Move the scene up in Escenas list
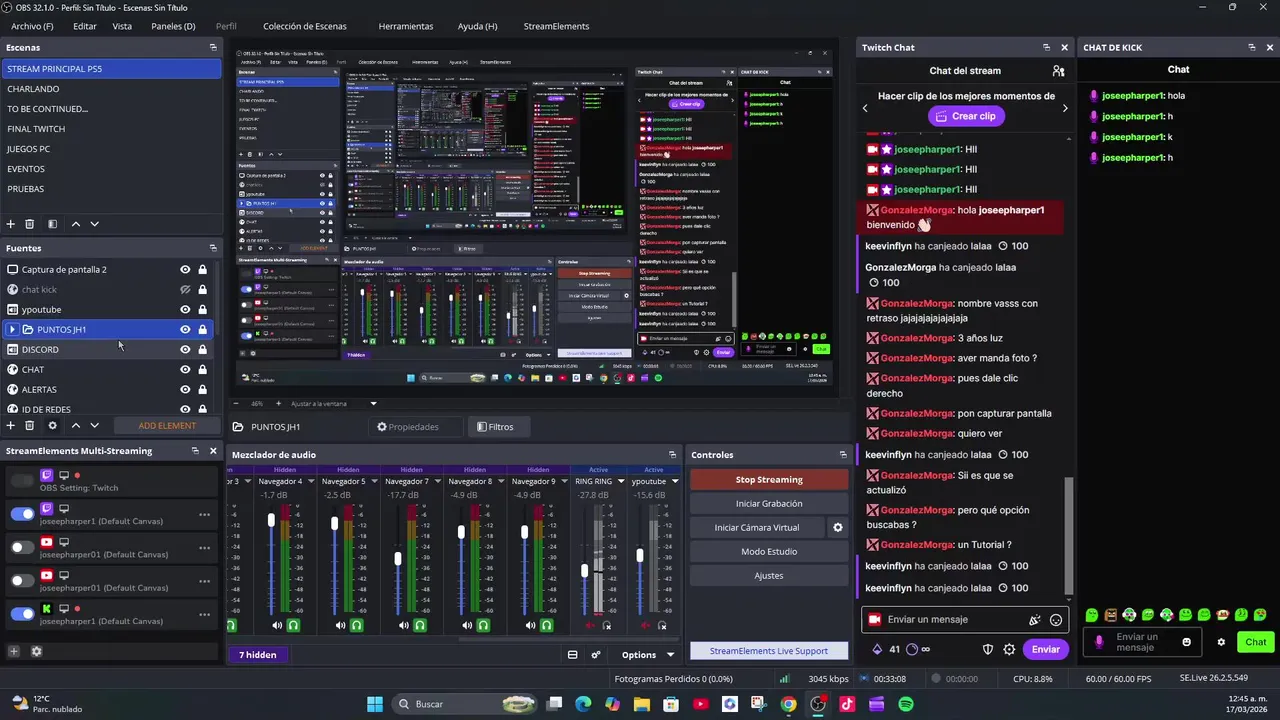Viewport: 1280px width, 720px height. pos(75,224)
